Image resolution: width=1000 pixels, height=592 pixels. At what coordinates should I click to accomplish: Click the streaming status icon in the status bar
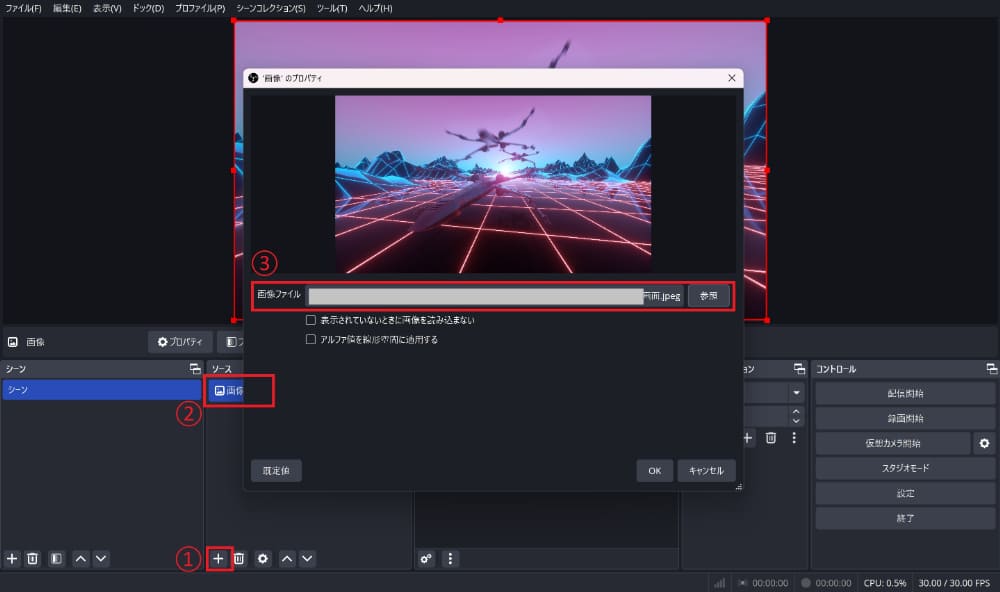[x=742, y=583]
